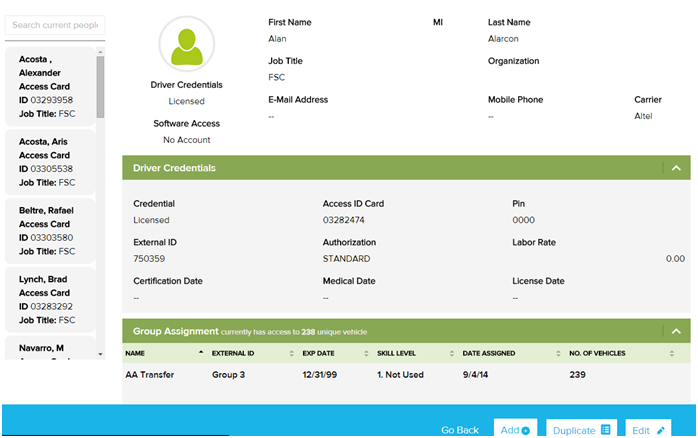
Task: Sort by SKILL LEVEL column arrows
Action: 450,353
